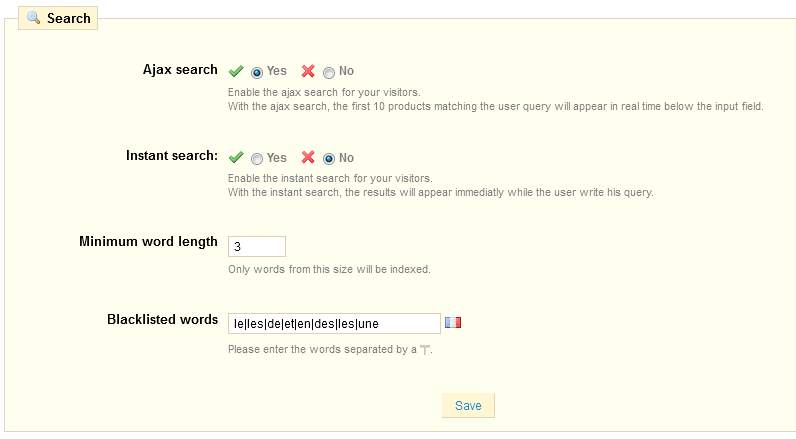
Task: Focus the Blacklisted words input field
Action: 334,324
